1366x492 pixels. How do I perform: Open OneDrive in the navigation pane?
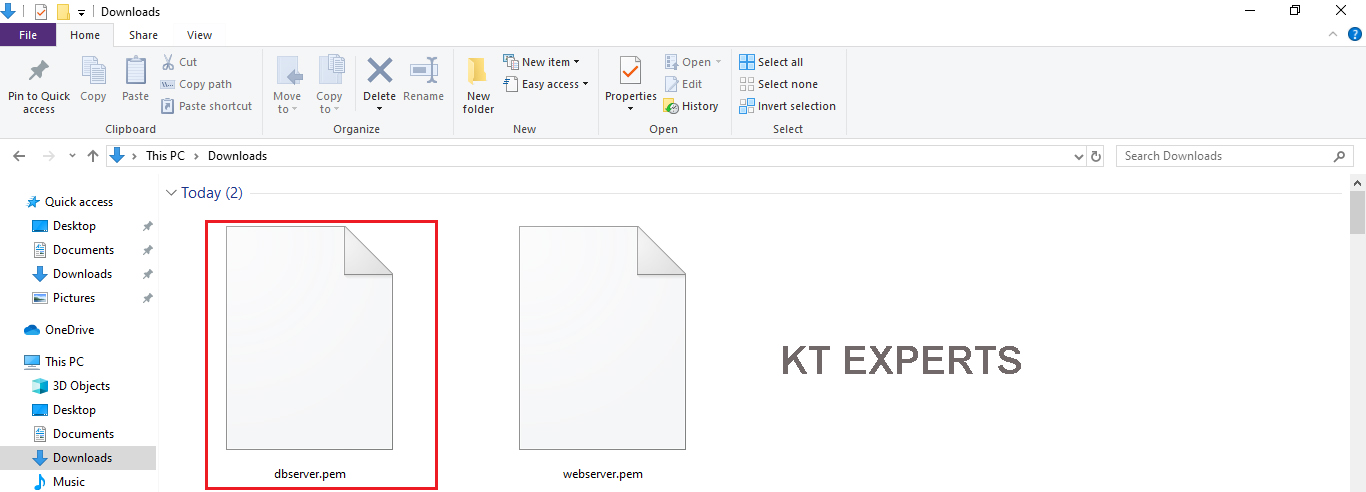[69, 330]
